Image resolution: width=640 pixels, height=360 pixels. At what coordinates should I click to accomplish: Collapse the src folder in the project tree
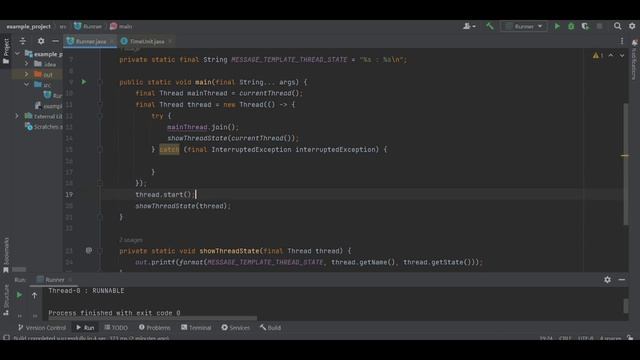coord(27,84)
